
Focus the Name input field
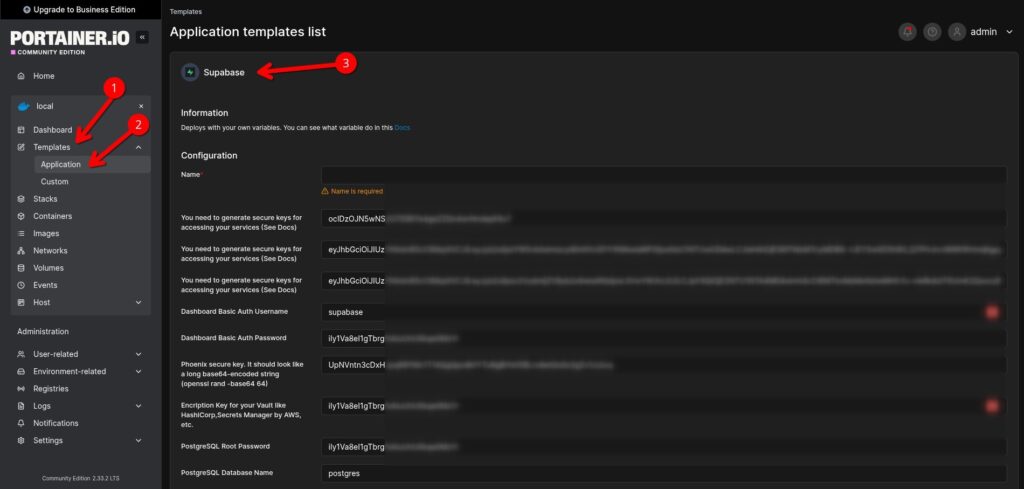[664, 175]
